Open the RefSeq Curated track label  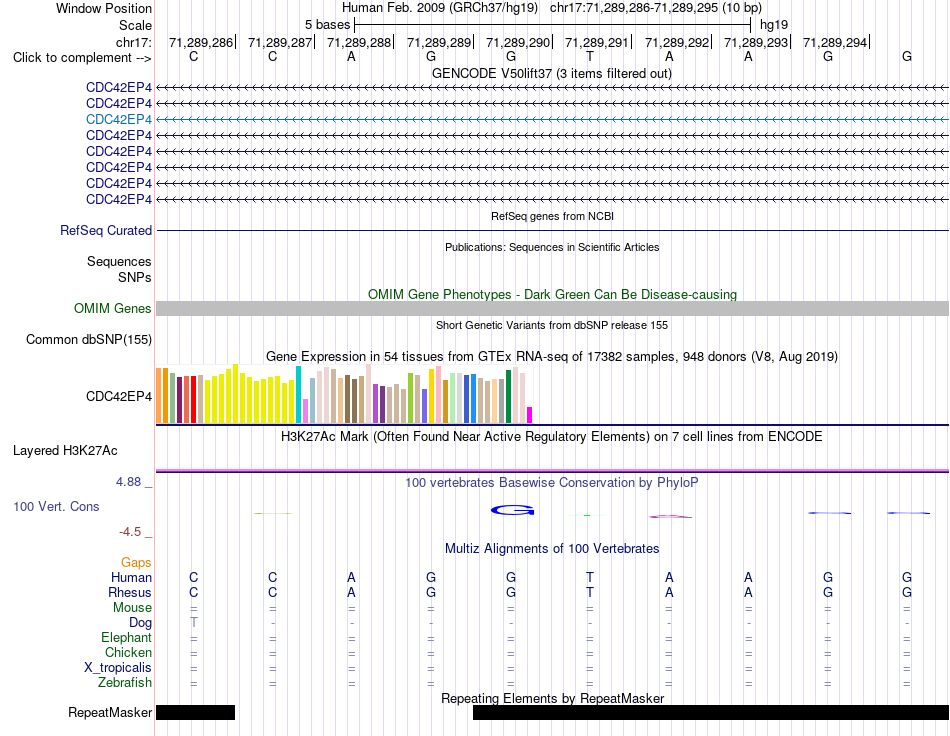(106, 230)
